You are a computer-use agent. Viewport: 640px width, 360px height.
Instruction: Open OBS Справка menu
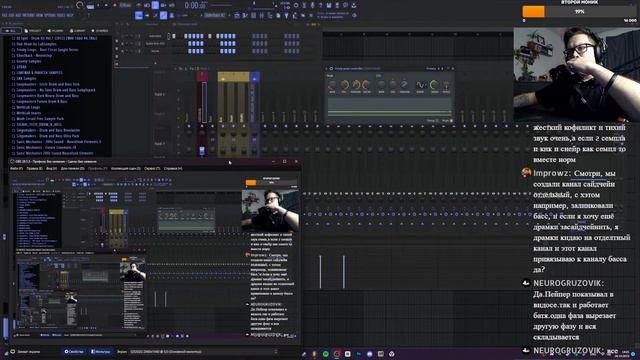(x=173, y=168)
